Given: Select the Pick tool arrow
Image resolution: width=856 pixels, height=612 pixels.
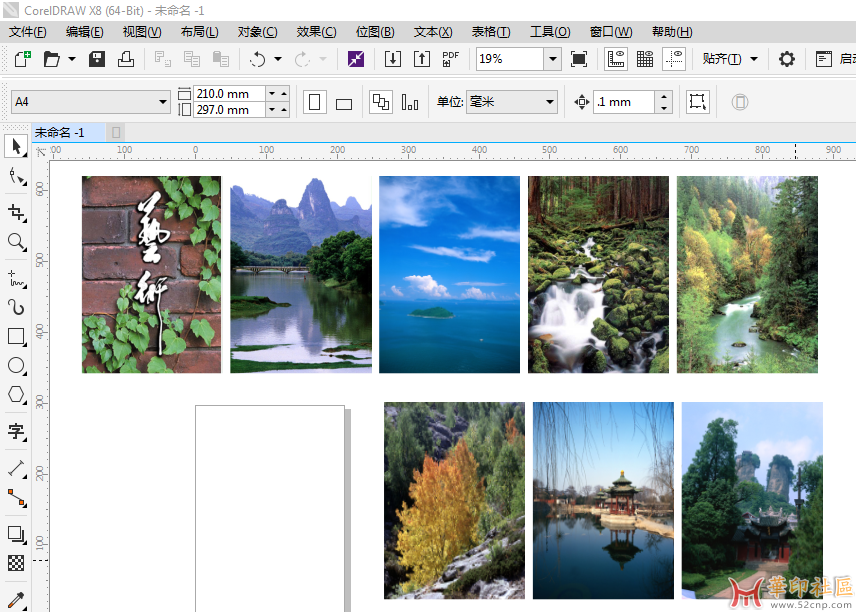Looking at the screenshot, I should coord(16,146).
